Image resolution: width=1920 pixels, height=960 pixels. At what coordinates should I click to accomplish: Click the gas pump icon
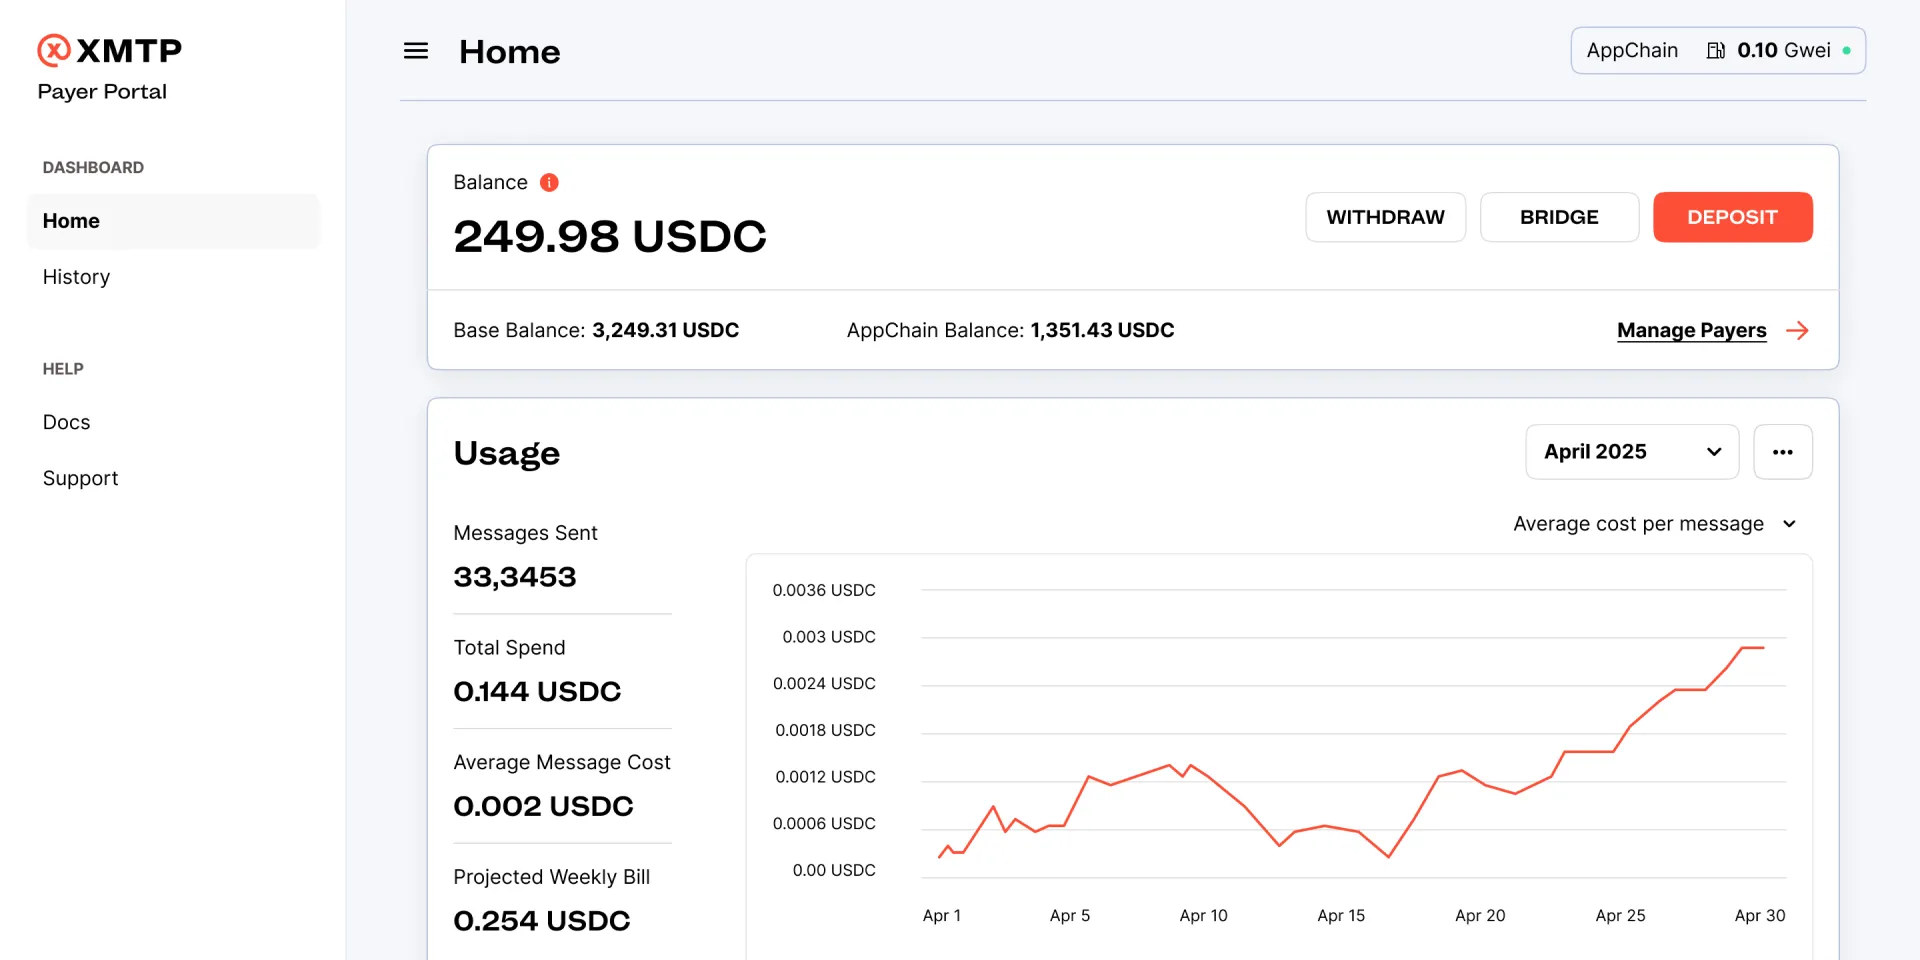pos(1715,50)
